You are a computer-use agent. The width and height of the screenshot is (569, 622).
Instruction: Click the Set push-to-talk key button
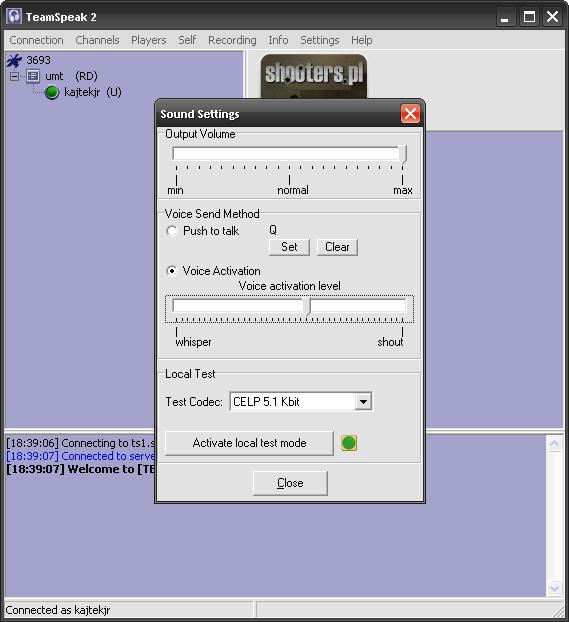[x=289, y=247]
